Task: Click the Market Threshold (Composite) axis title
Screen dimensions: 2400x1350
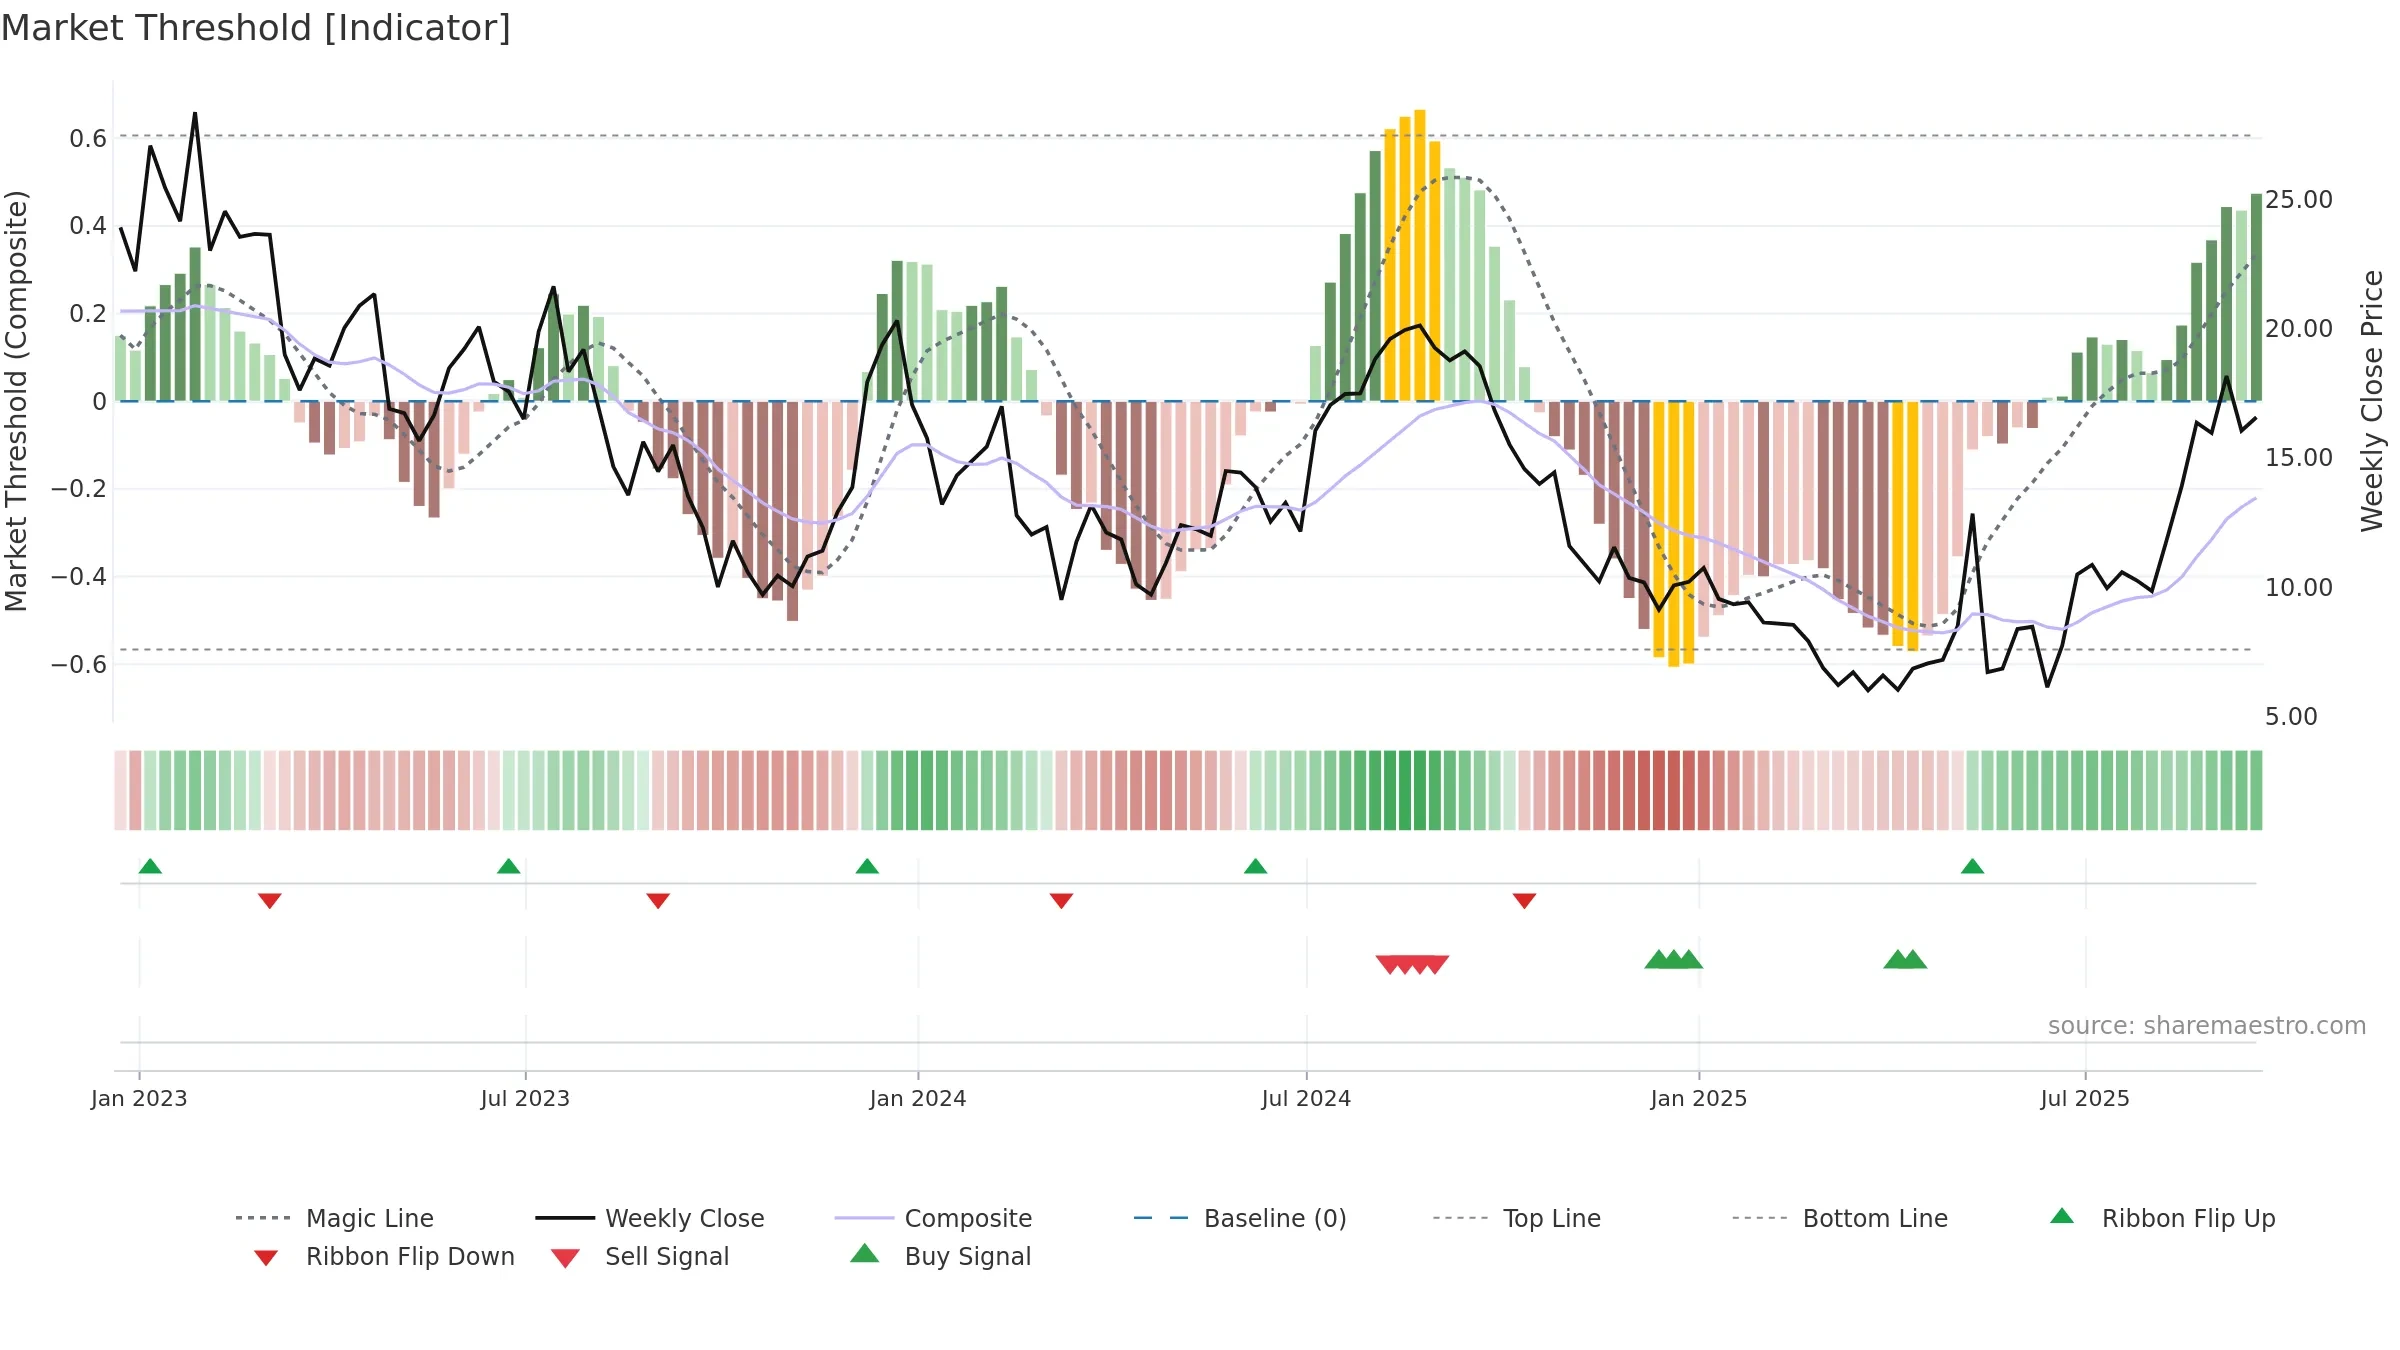Action: tap(16, 400)
